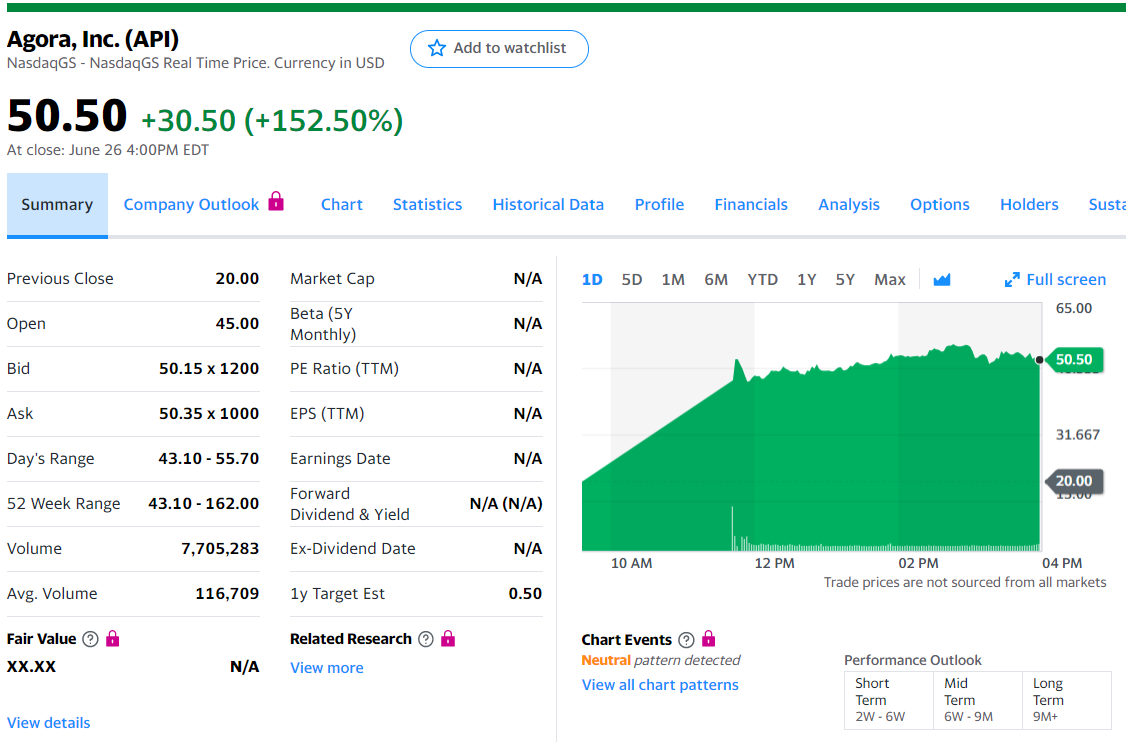
Task: Click the PE Ratio (TTM) label
Action: (345, 369)
